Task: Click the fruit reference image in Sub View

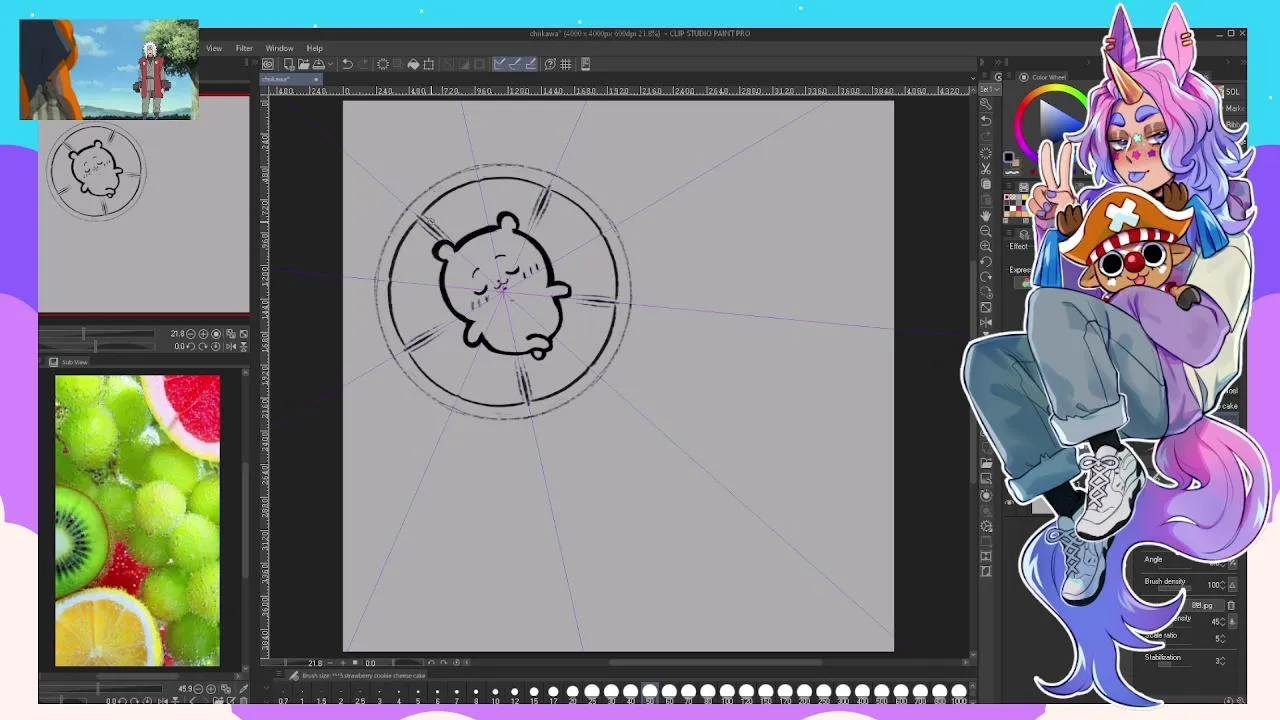Action: 137,521
